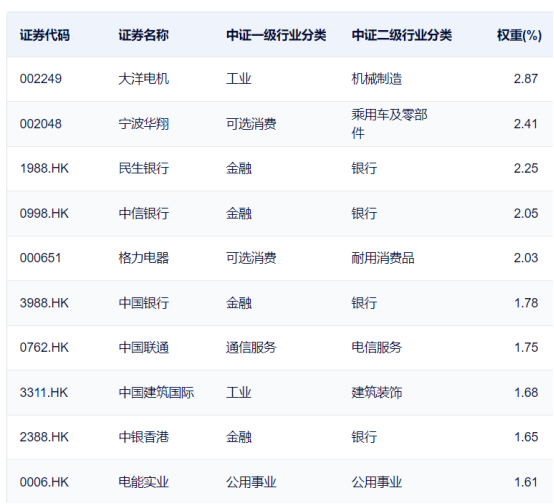This screenshot has height=504, width=554.
Task: Click weight value 2.05
Action: point(526,213)
